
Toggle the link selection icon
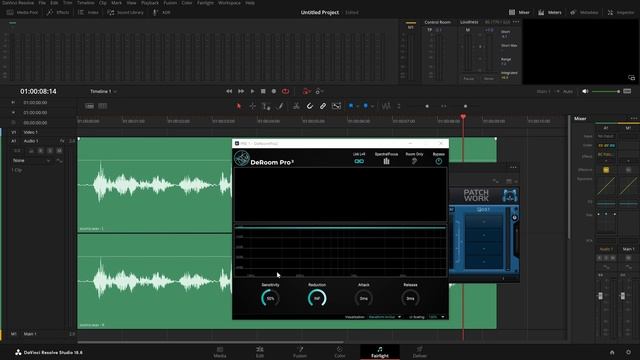323,106
